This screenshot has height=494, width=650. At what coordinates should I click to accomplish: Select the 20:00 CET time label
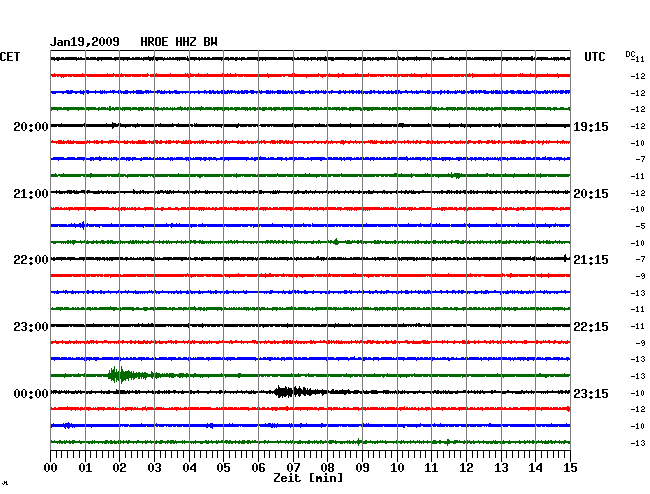coord(31,126)
